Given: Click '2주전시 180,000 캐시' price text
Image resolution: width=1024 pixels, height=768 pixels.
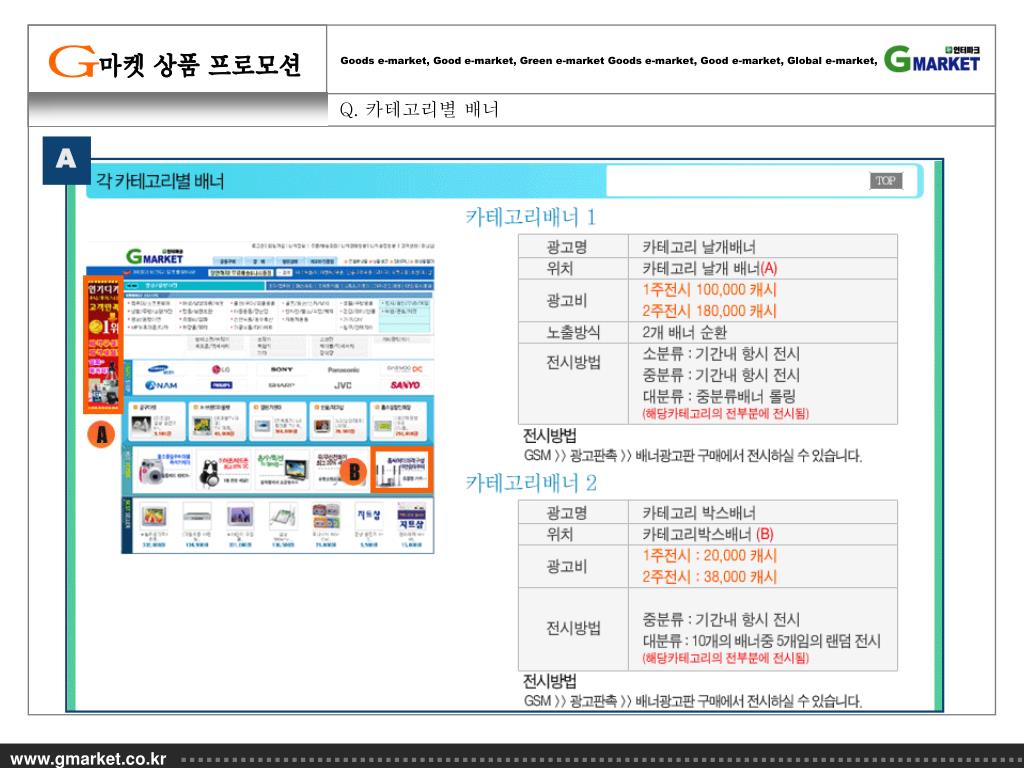Looking at the screenshot, I should coord(709,311).
